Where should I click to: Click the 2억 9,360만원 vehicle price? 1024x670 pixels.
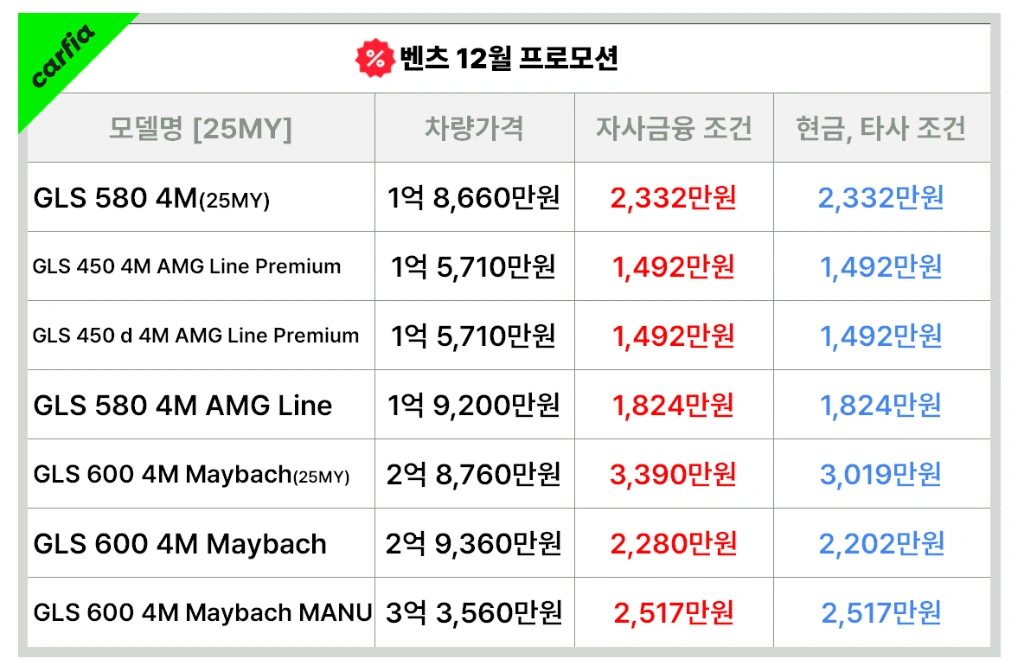(474, 544)
